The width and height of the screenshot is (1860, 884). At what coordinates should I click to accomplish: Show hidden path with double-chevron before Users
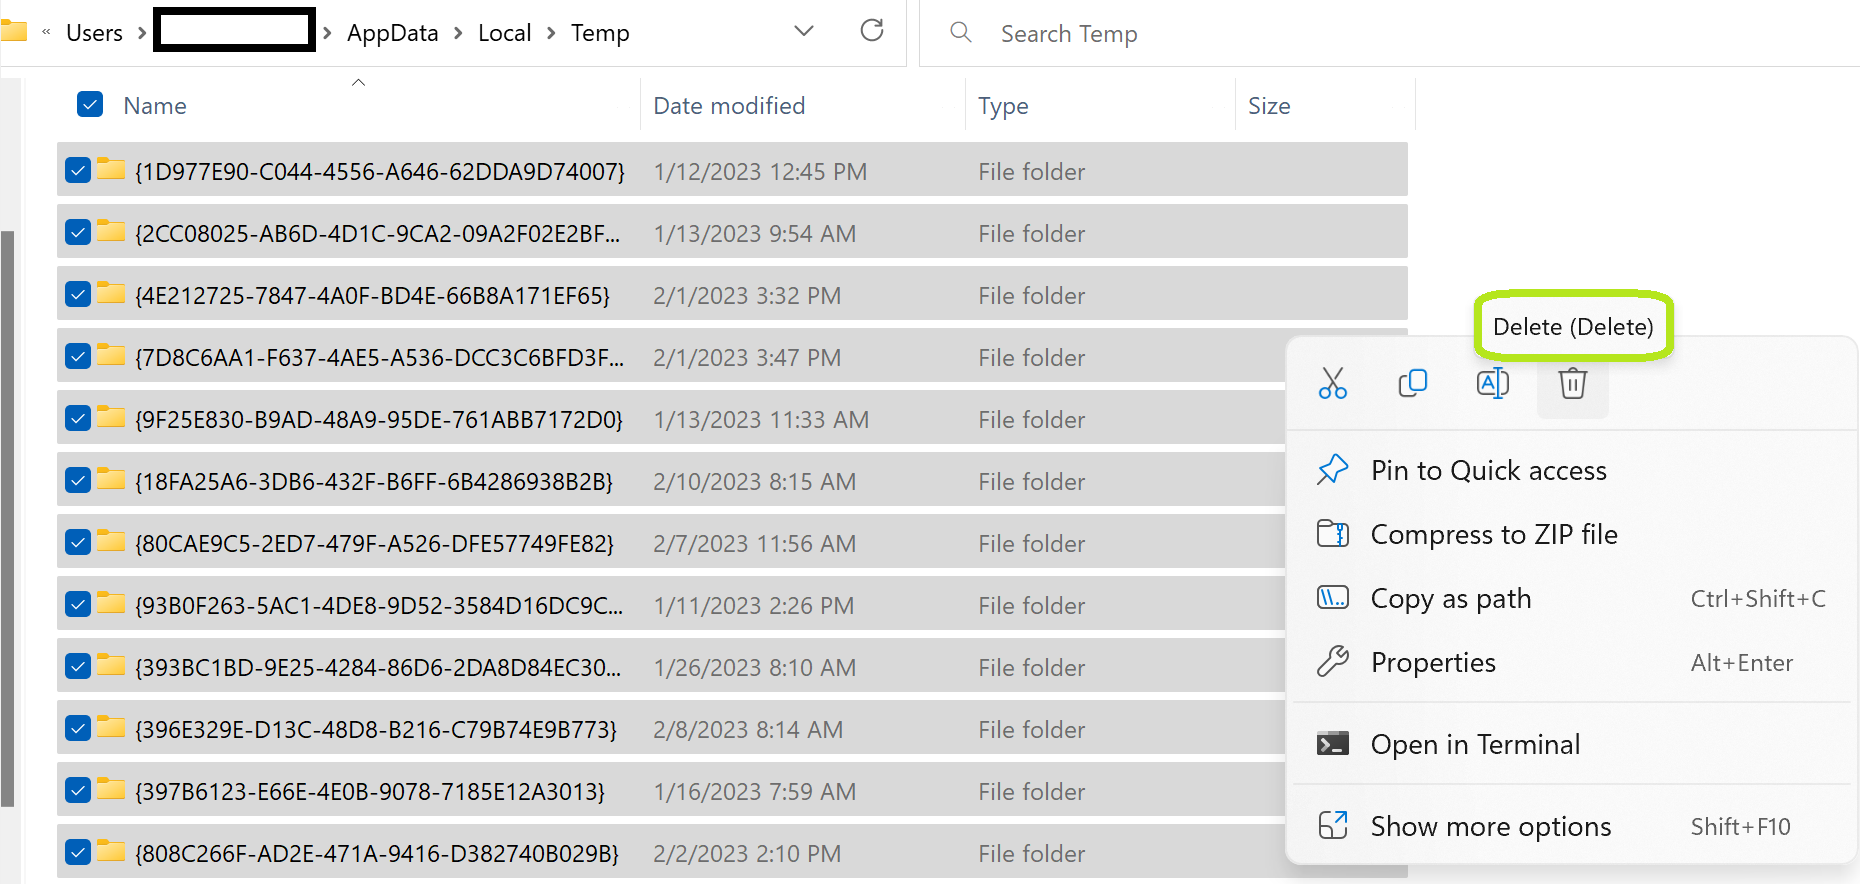point(46,32)
